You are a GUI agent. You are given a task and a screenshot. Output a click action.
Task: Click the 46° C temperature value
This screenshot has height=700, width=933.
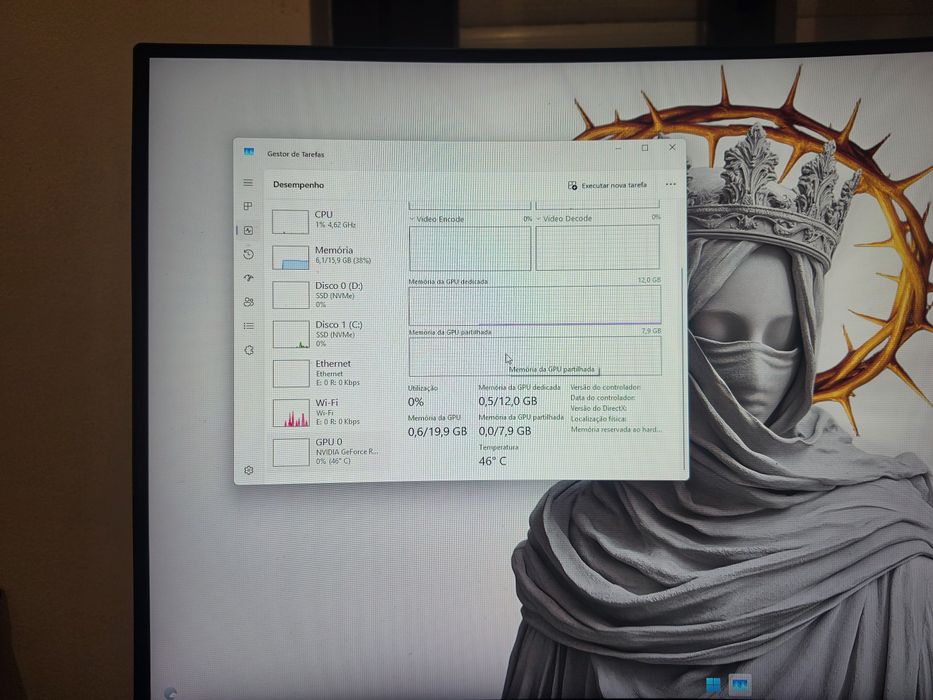(493, 461)
